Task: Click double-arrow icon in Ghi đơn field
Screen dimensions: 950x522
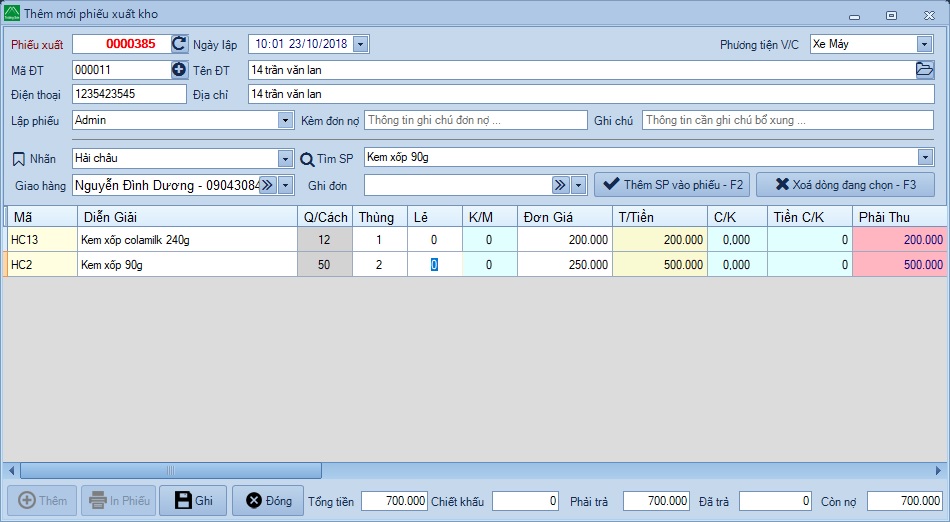Action: (560, 185)
